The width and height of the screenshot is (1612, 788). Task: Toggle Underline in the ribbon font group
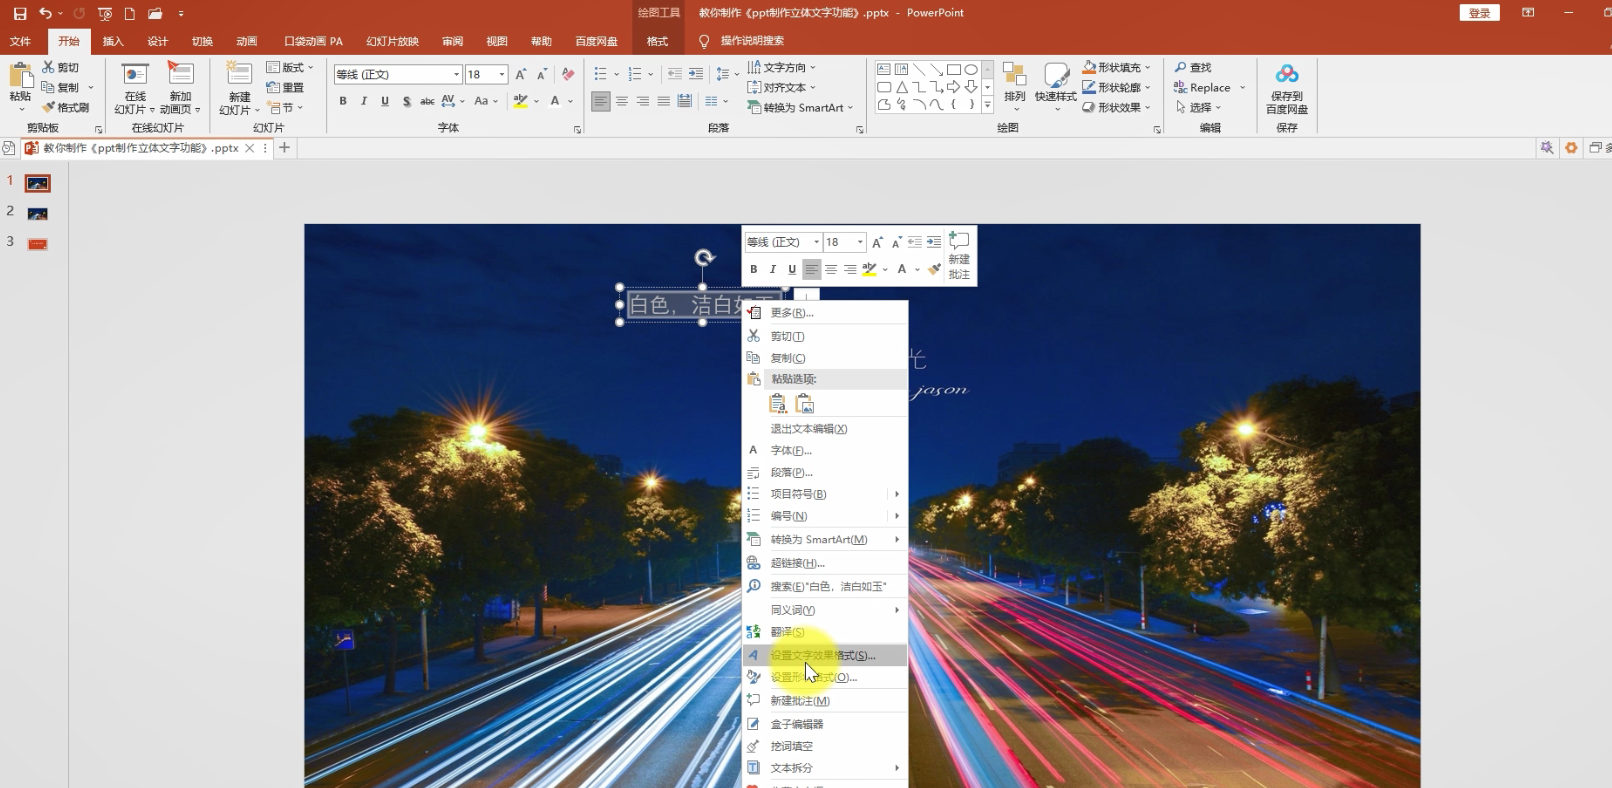385,101
